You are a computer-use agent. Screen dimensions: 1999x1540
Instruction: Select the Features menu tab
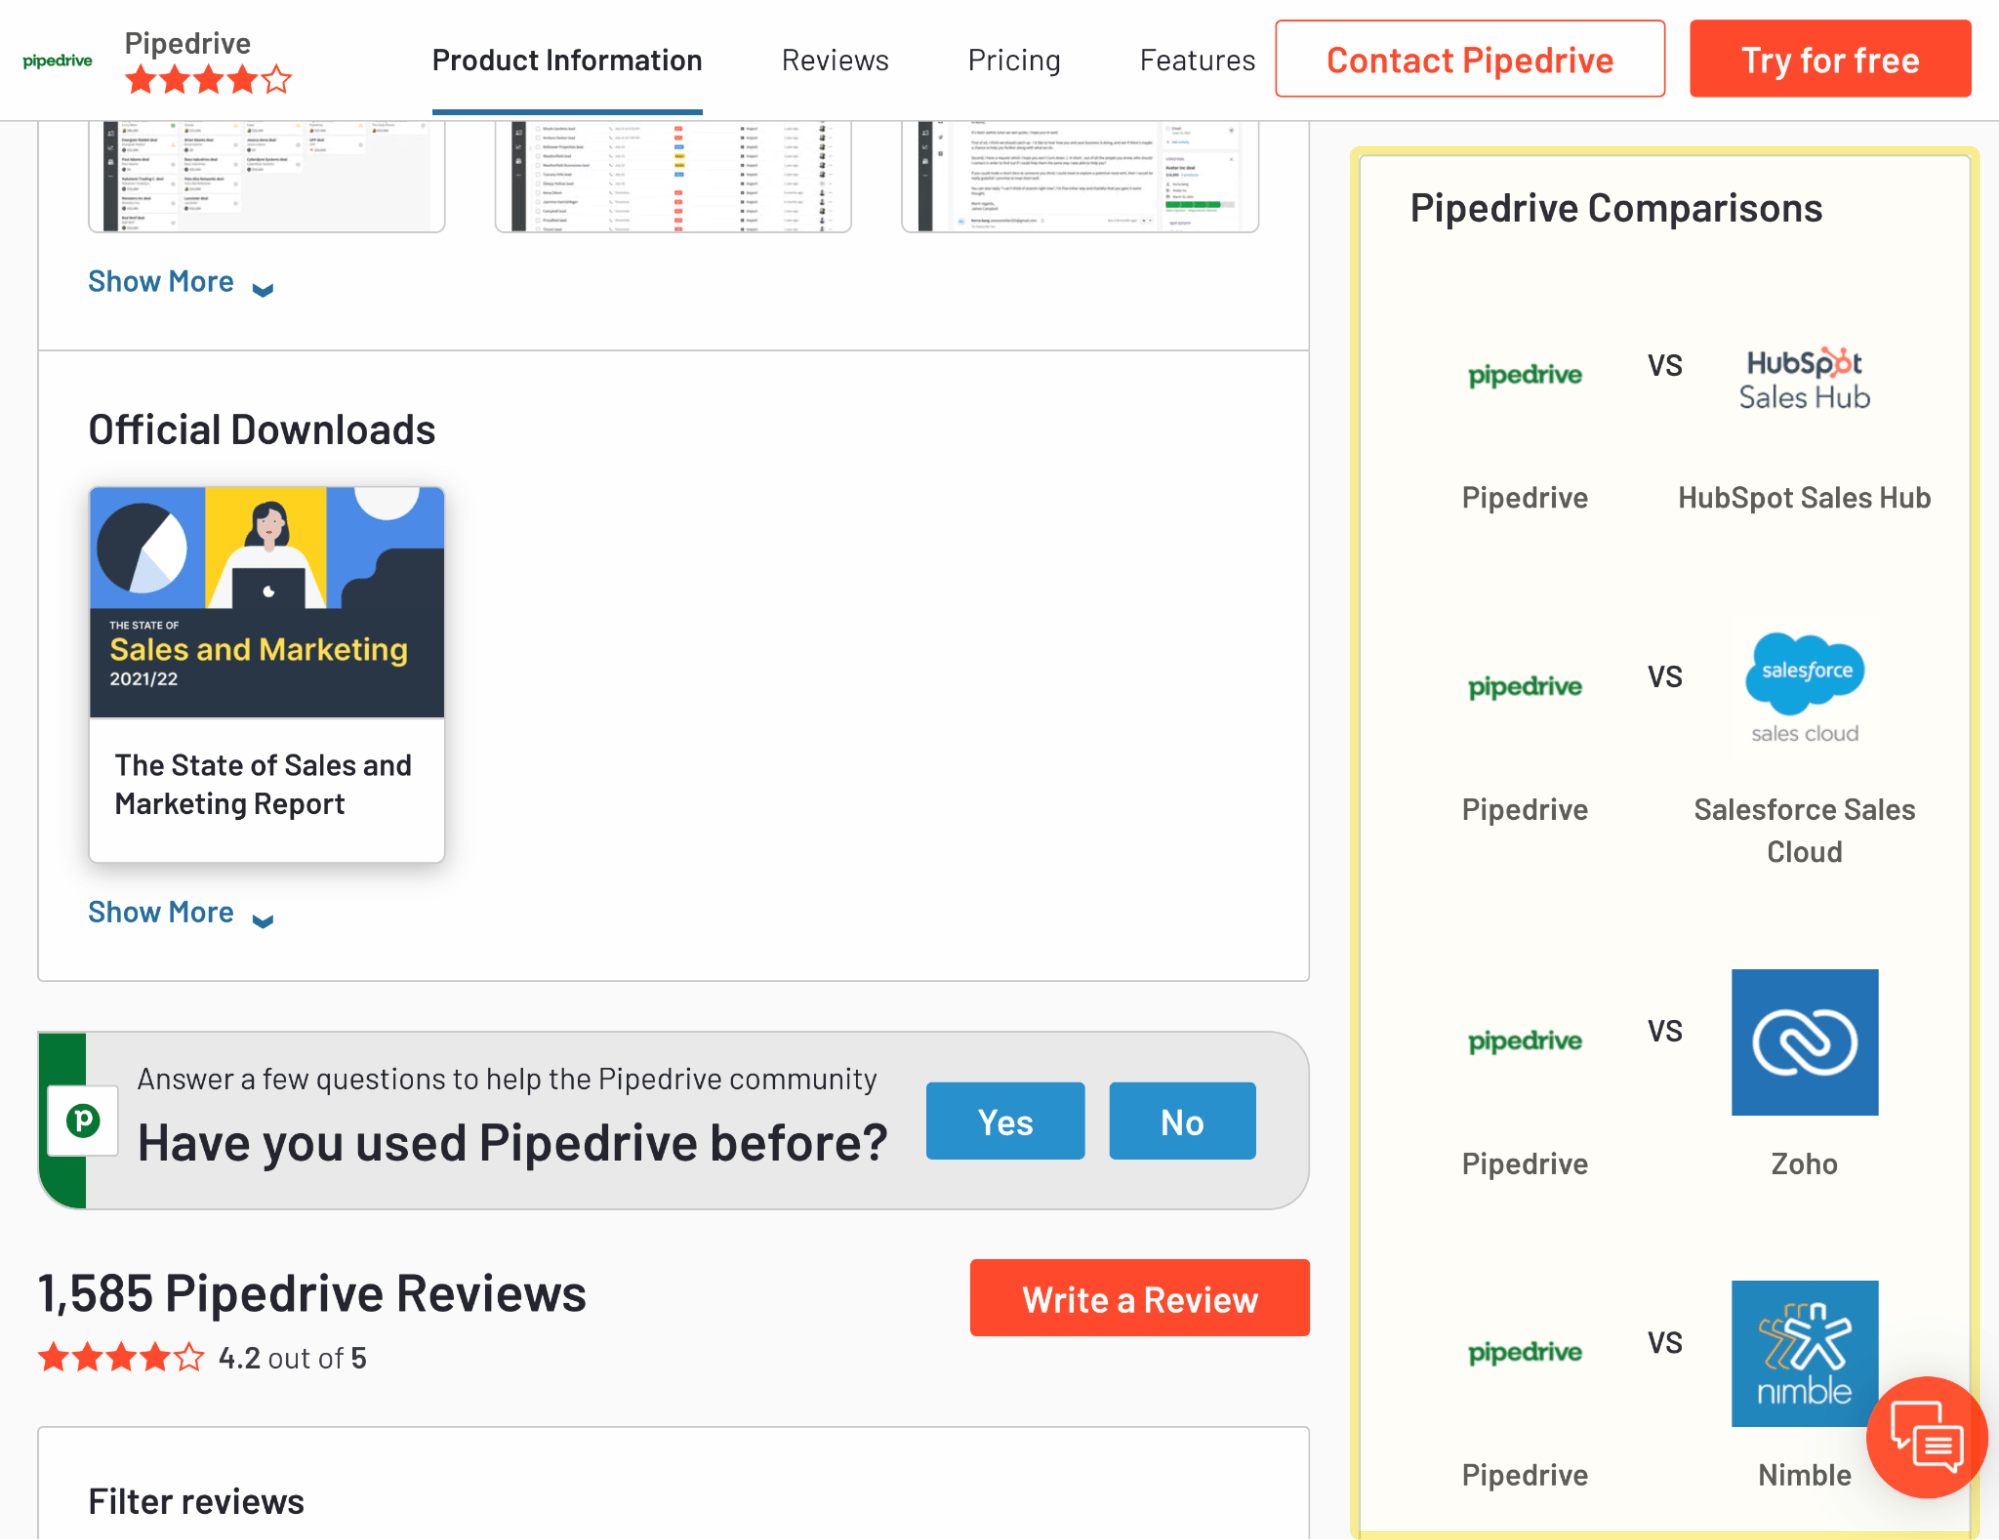1197,60
